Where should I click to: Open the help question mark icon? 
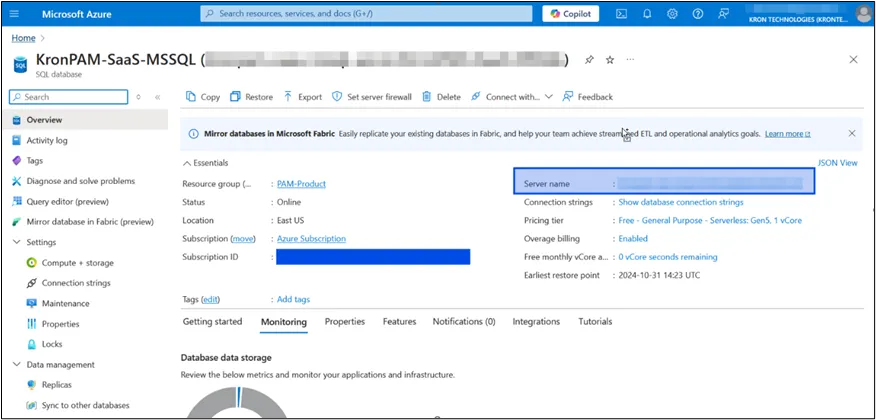[x=698, y=14]
